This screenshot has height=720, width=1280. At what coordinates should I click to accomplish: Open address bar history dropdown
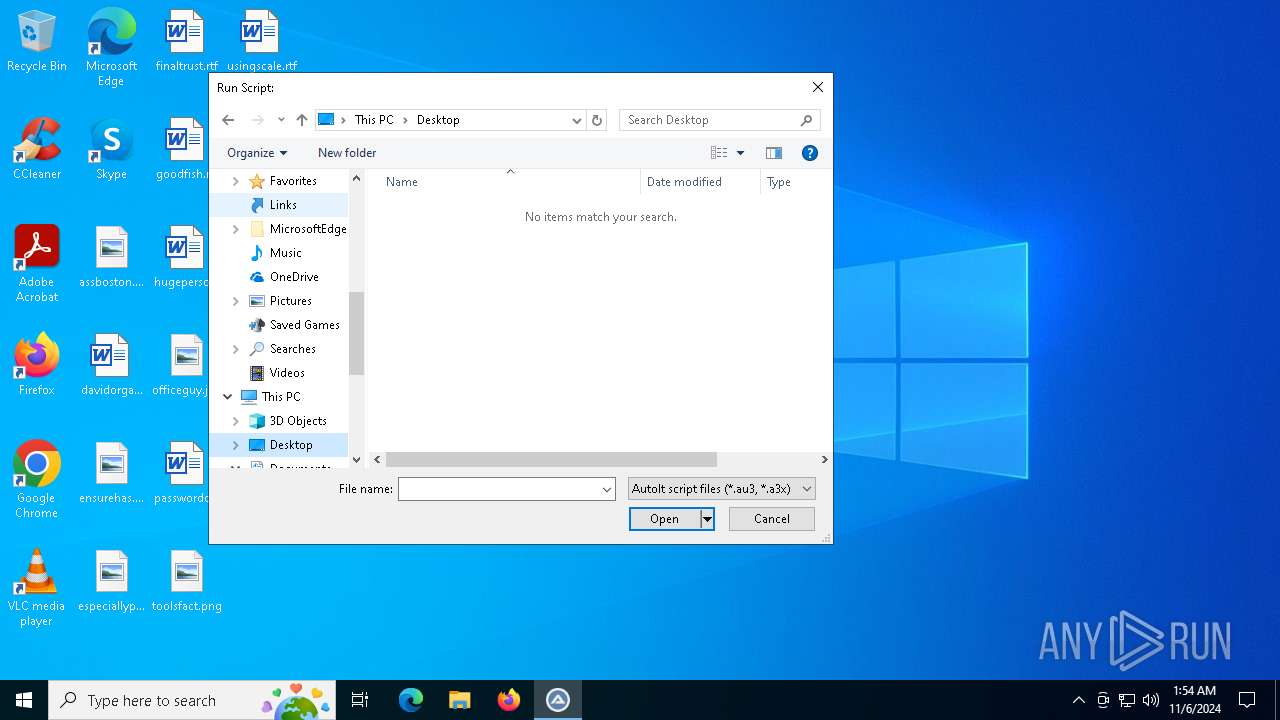577,120
